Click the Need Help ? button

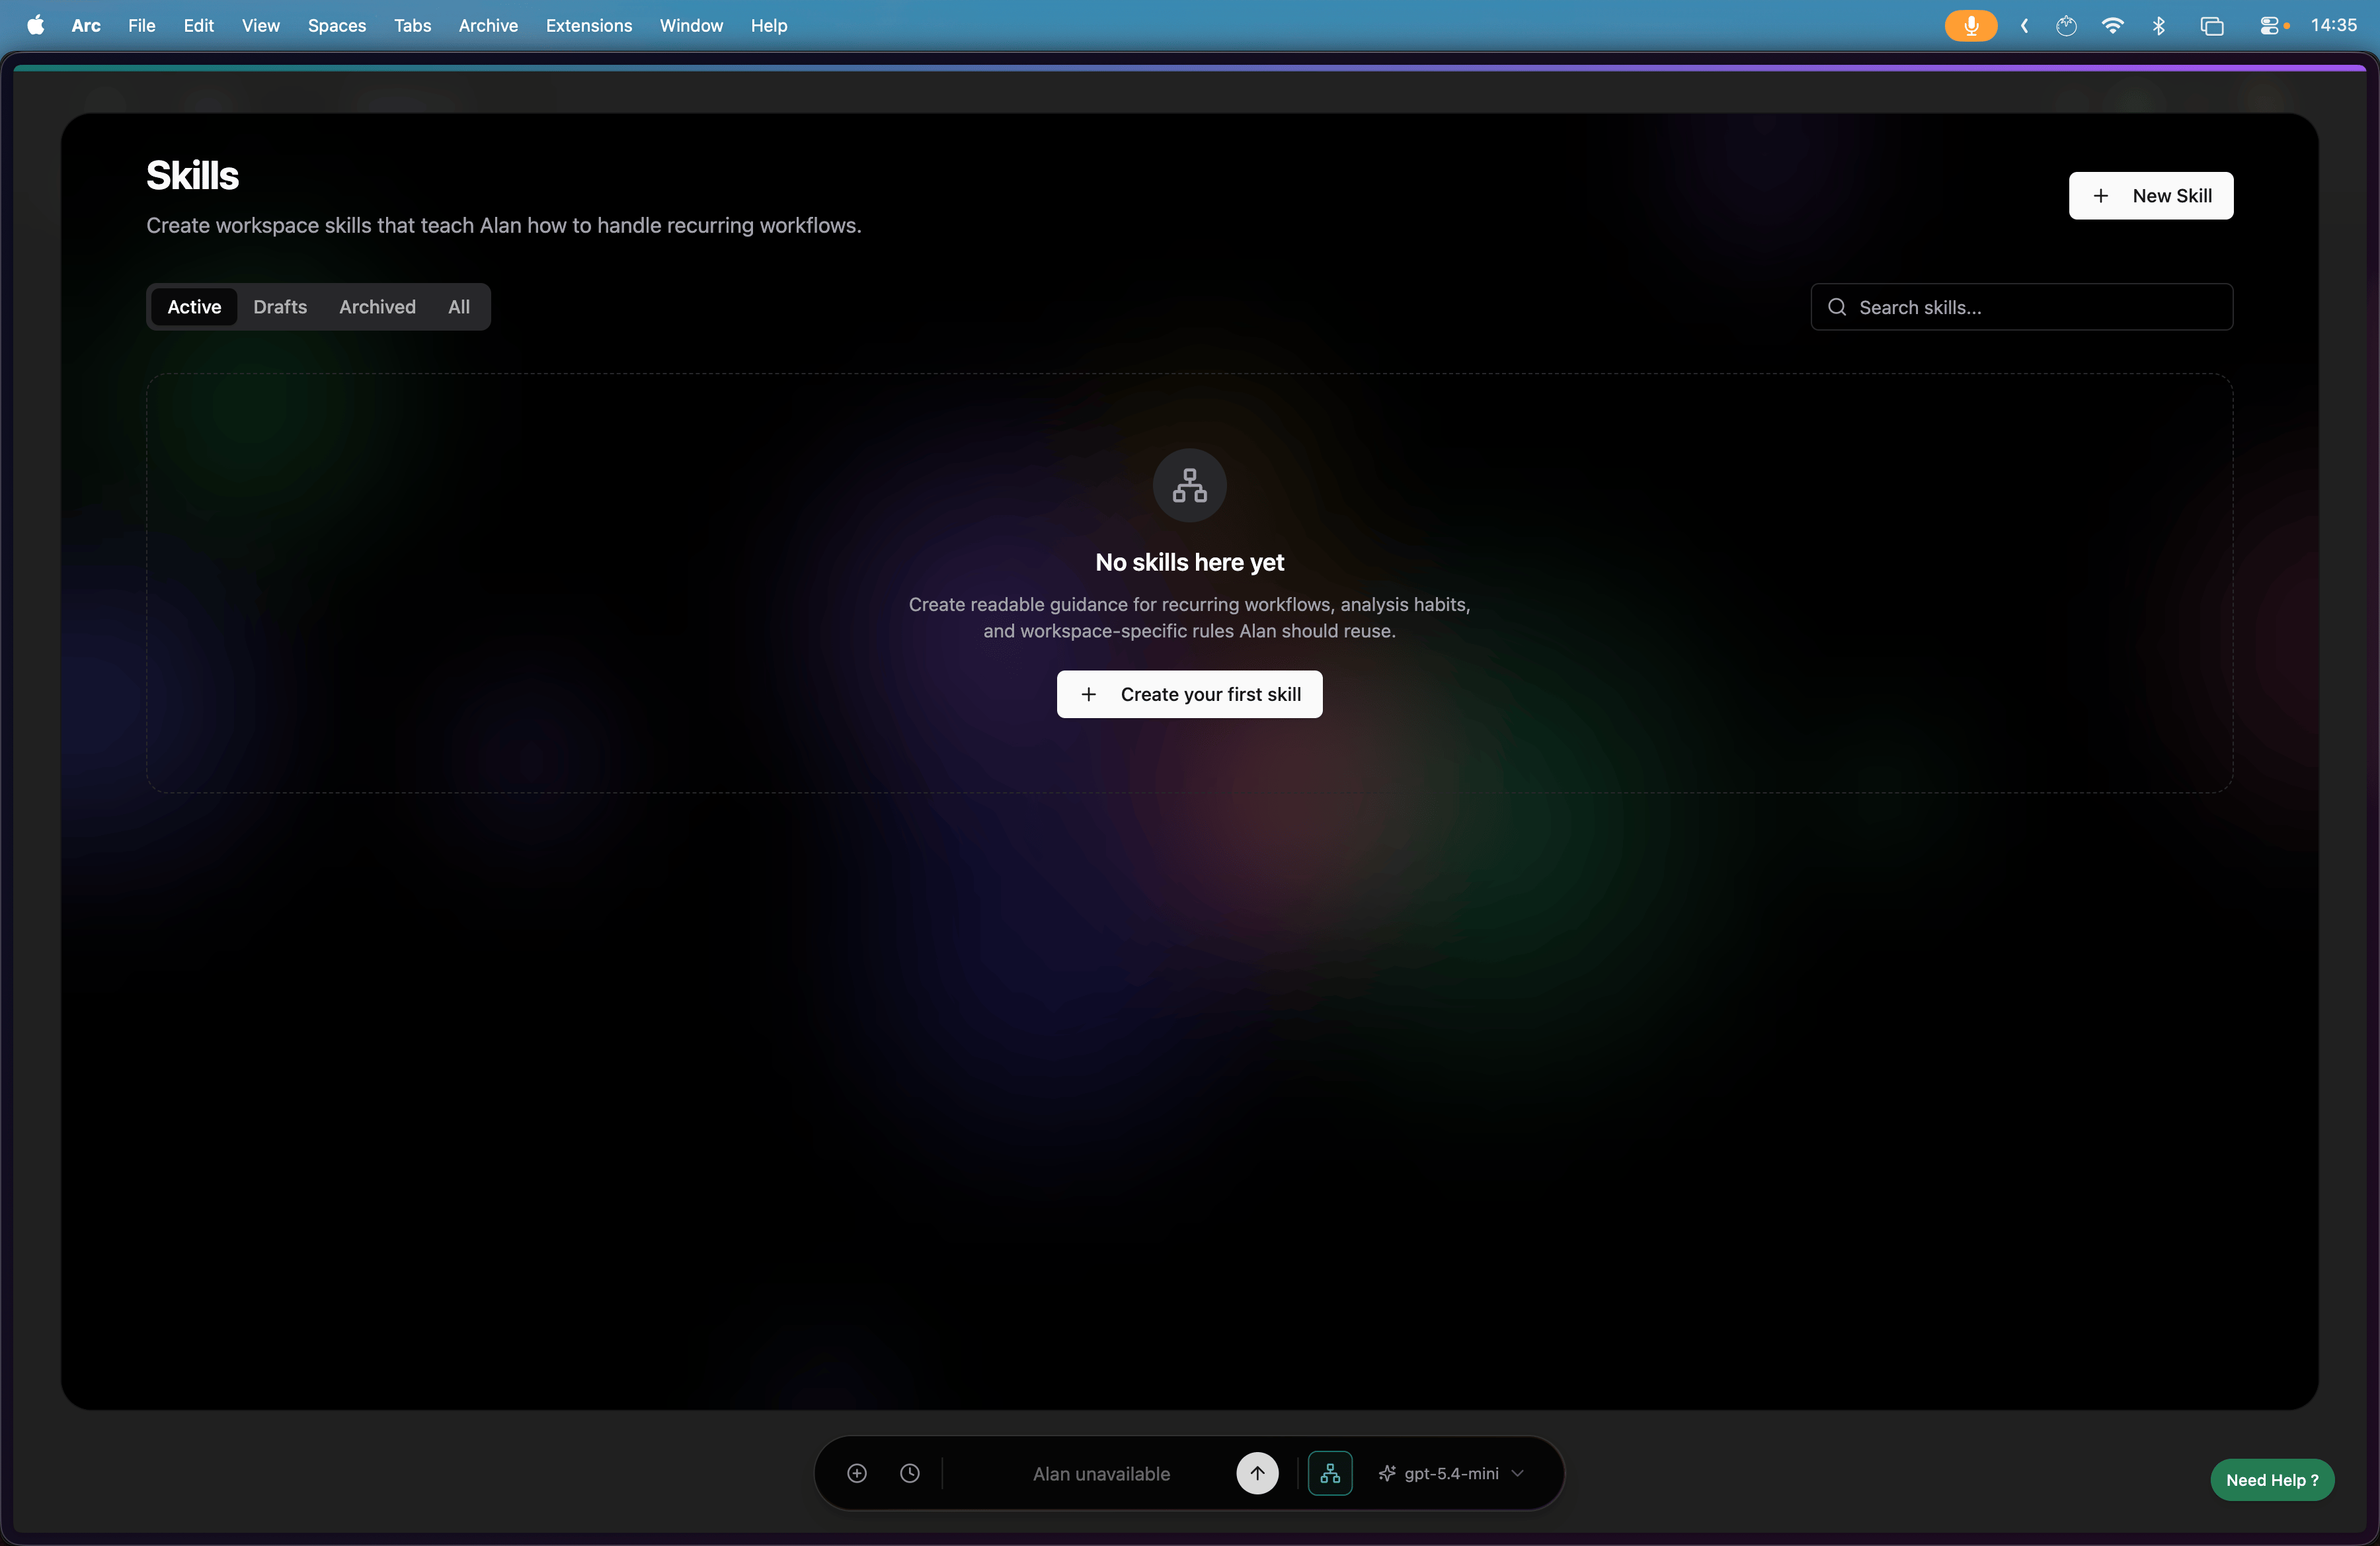point(2272,1480)
